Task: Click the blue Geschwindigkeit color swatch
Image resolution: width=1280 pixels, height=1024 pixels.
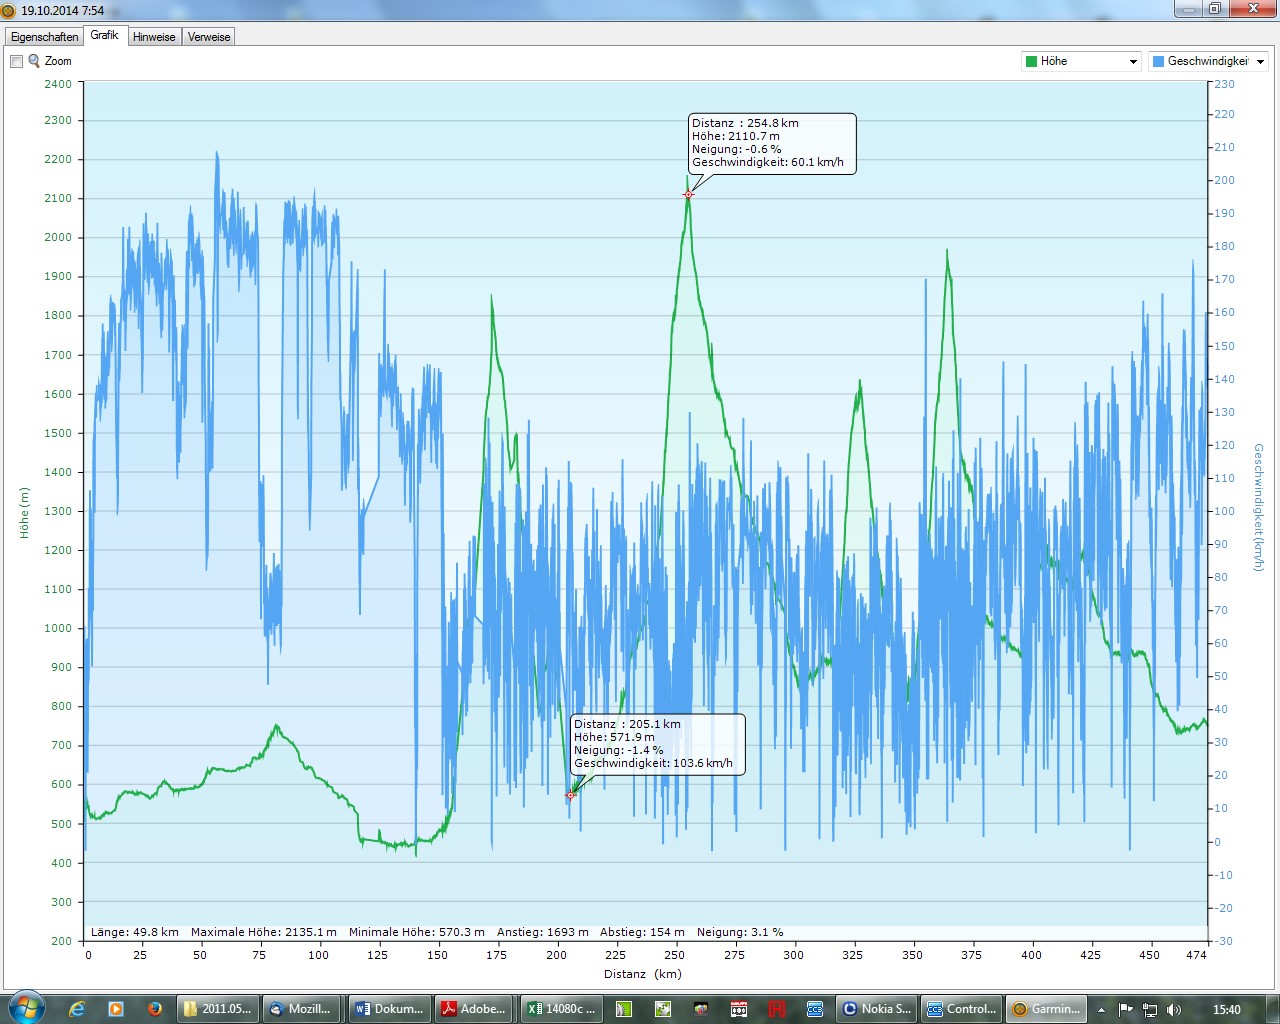Action: point(1158,61)
